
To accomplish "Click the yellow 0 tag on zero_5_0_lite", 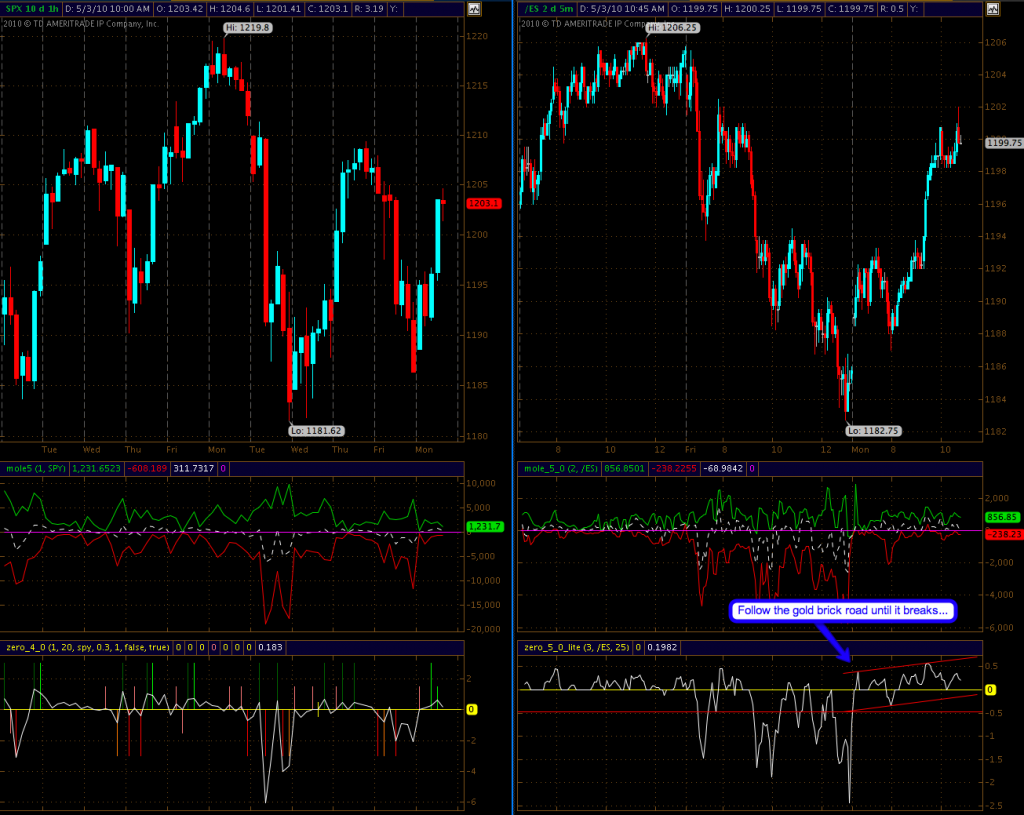I will 990,690.
